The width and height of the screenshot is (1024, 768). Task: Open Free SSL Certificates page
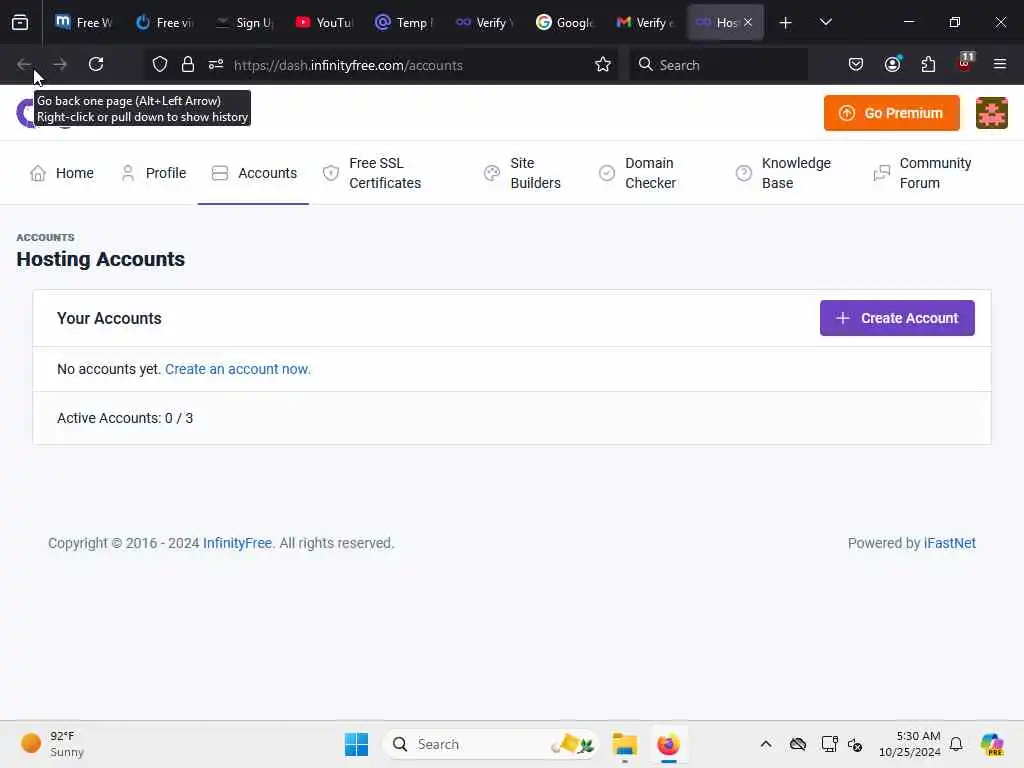tap(372, 173)
